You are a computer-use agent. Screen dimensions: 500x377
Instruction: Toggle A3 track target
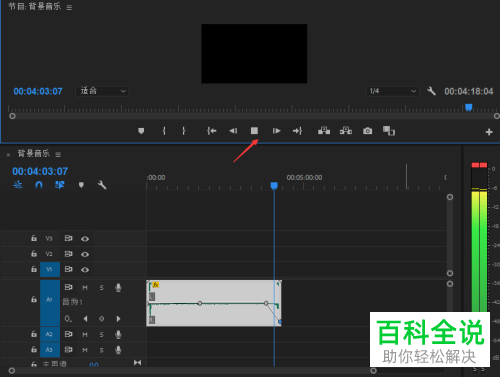50,350
